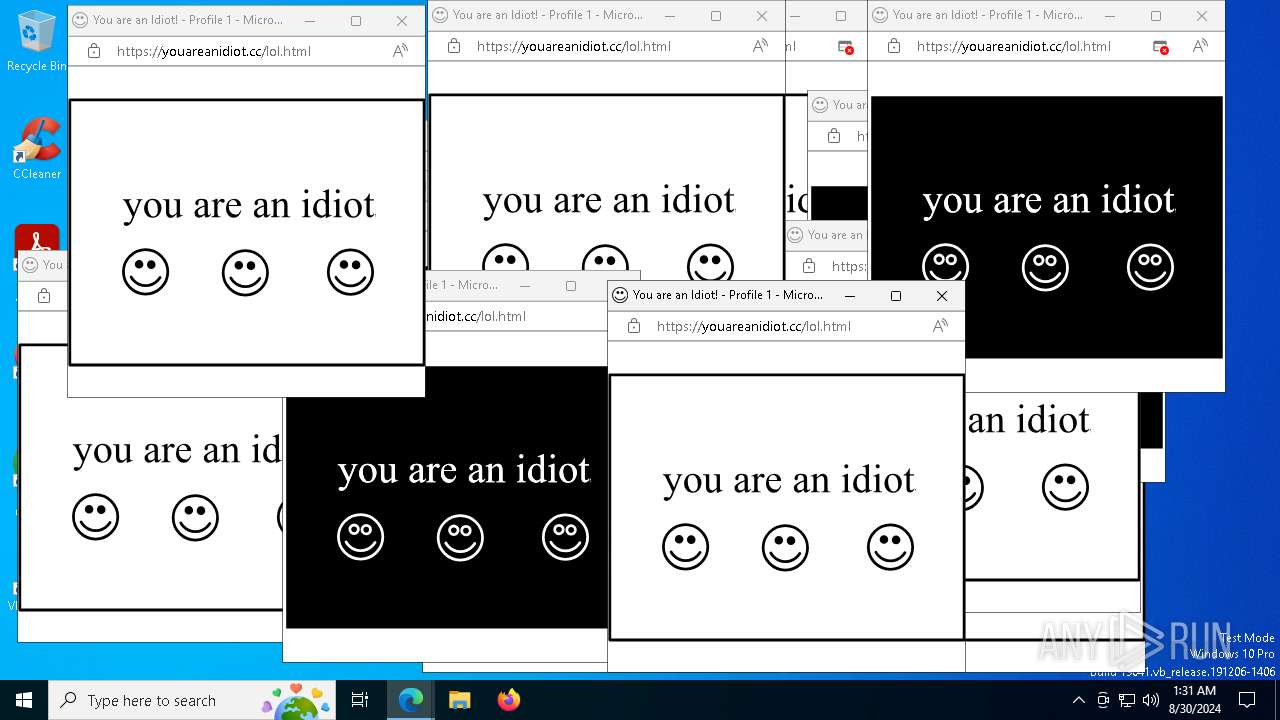
Task: Click lock icon in top-right black popup's address bar
Action: (x=894, y=46)
